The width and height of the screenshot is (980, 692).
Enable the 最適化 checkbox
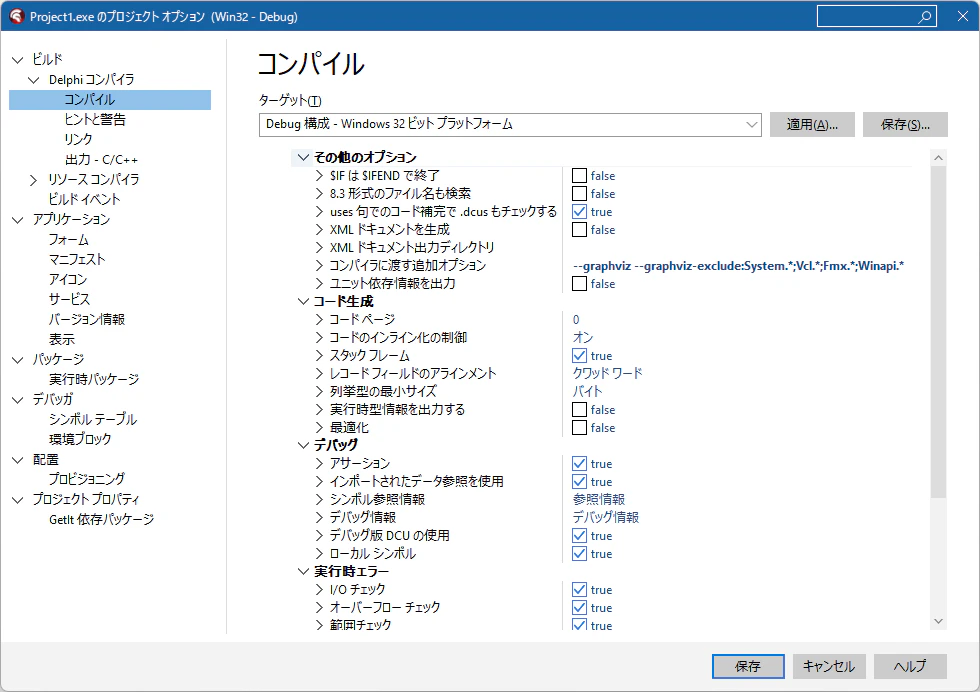579,428
